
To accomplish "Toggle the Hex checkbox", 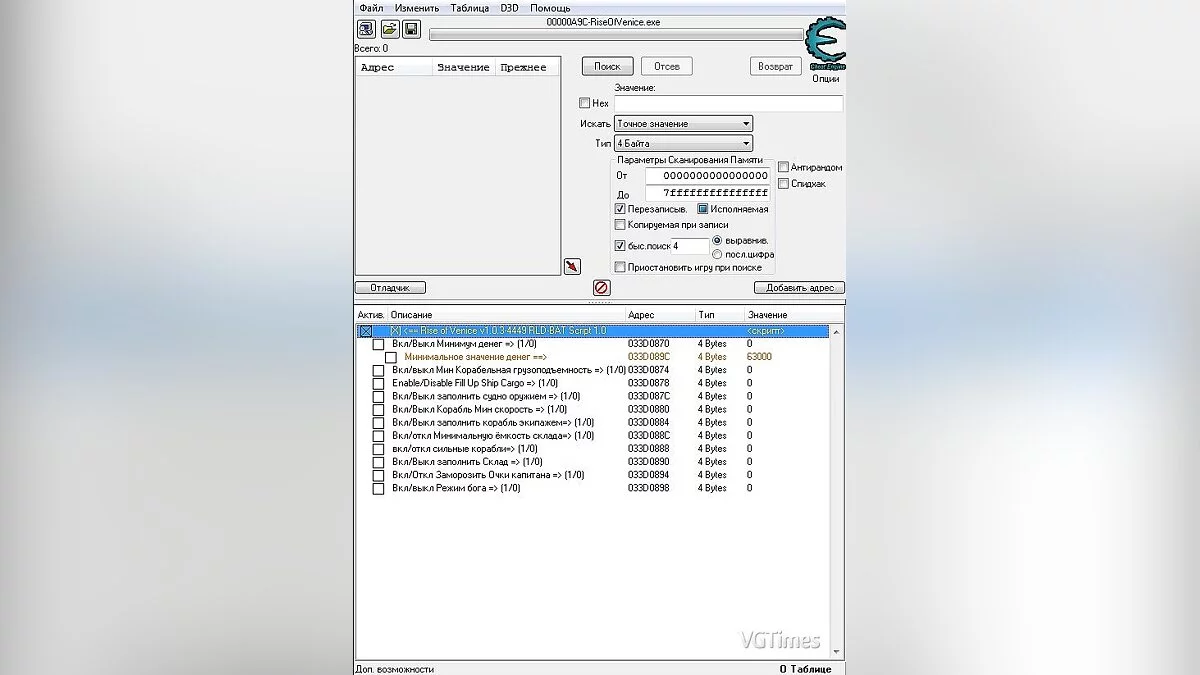I will (585, 103).
